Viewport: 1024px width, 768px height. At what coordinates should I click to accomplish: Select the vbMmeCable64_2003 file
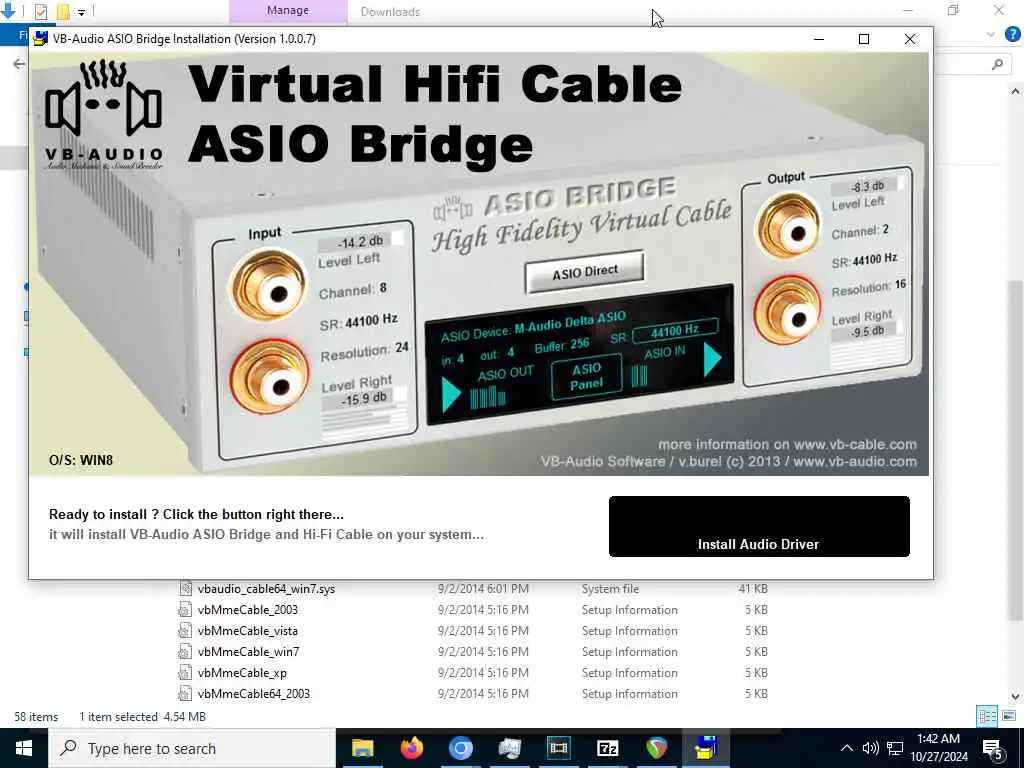(x=253, y=693)
